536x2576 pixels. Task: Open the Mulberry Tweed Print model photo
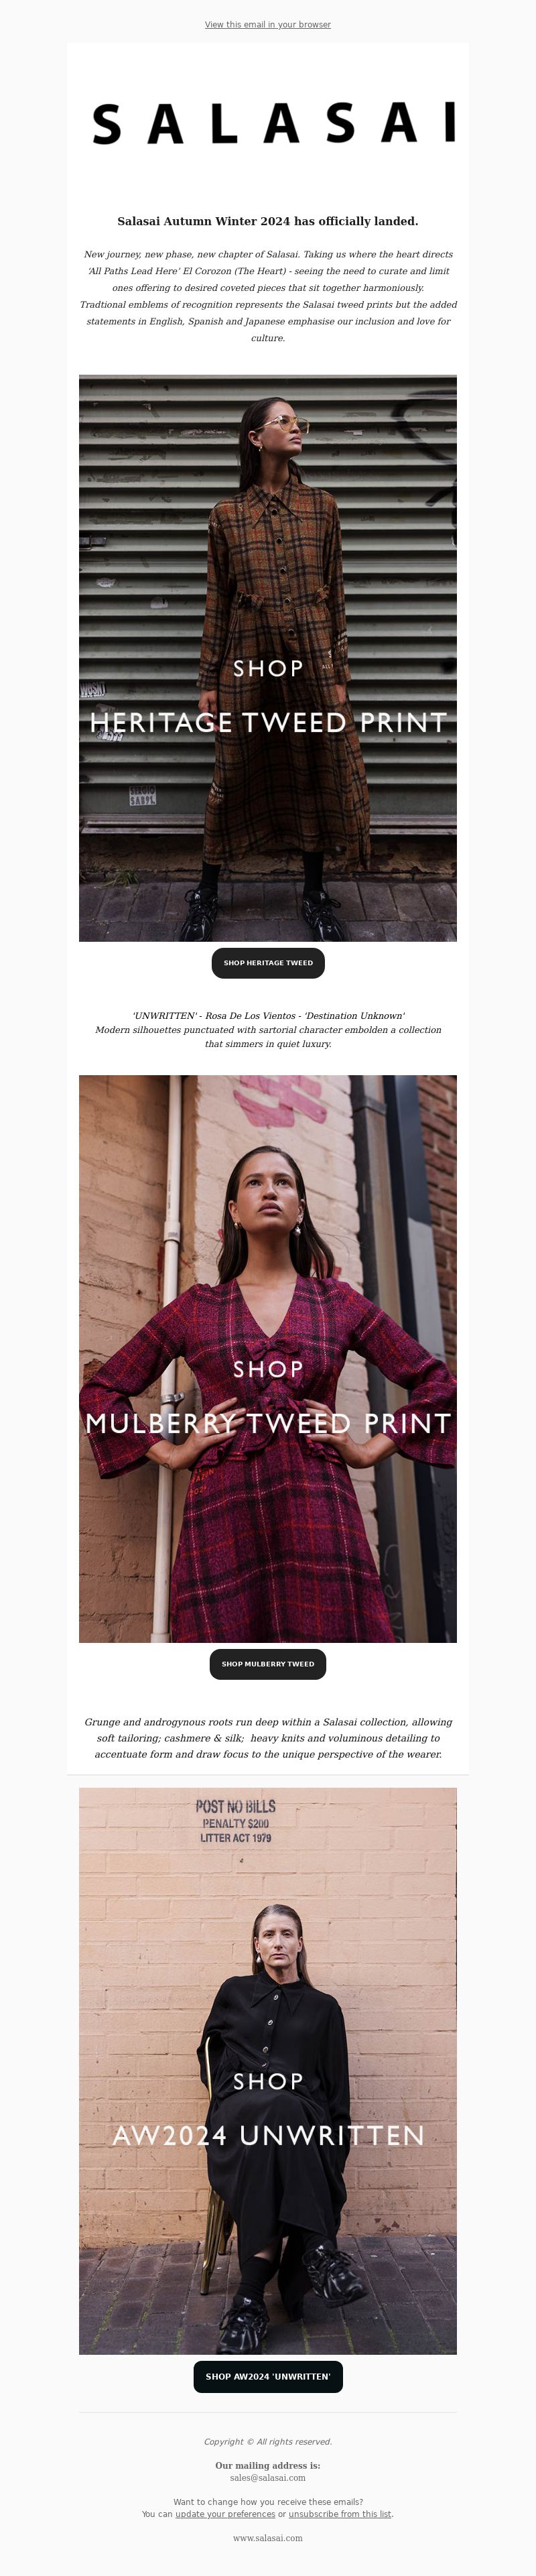point(268,1358)
